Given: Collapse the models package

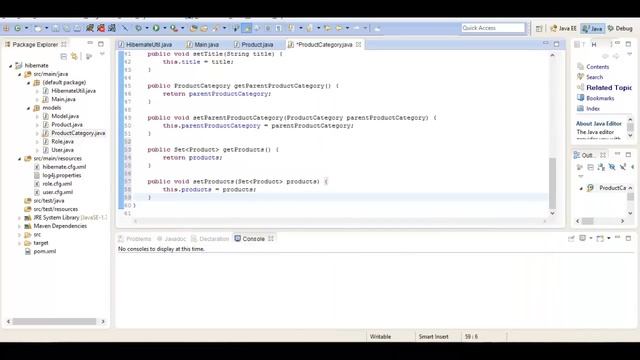Looking at the screenshot, I should click(29, 108).
